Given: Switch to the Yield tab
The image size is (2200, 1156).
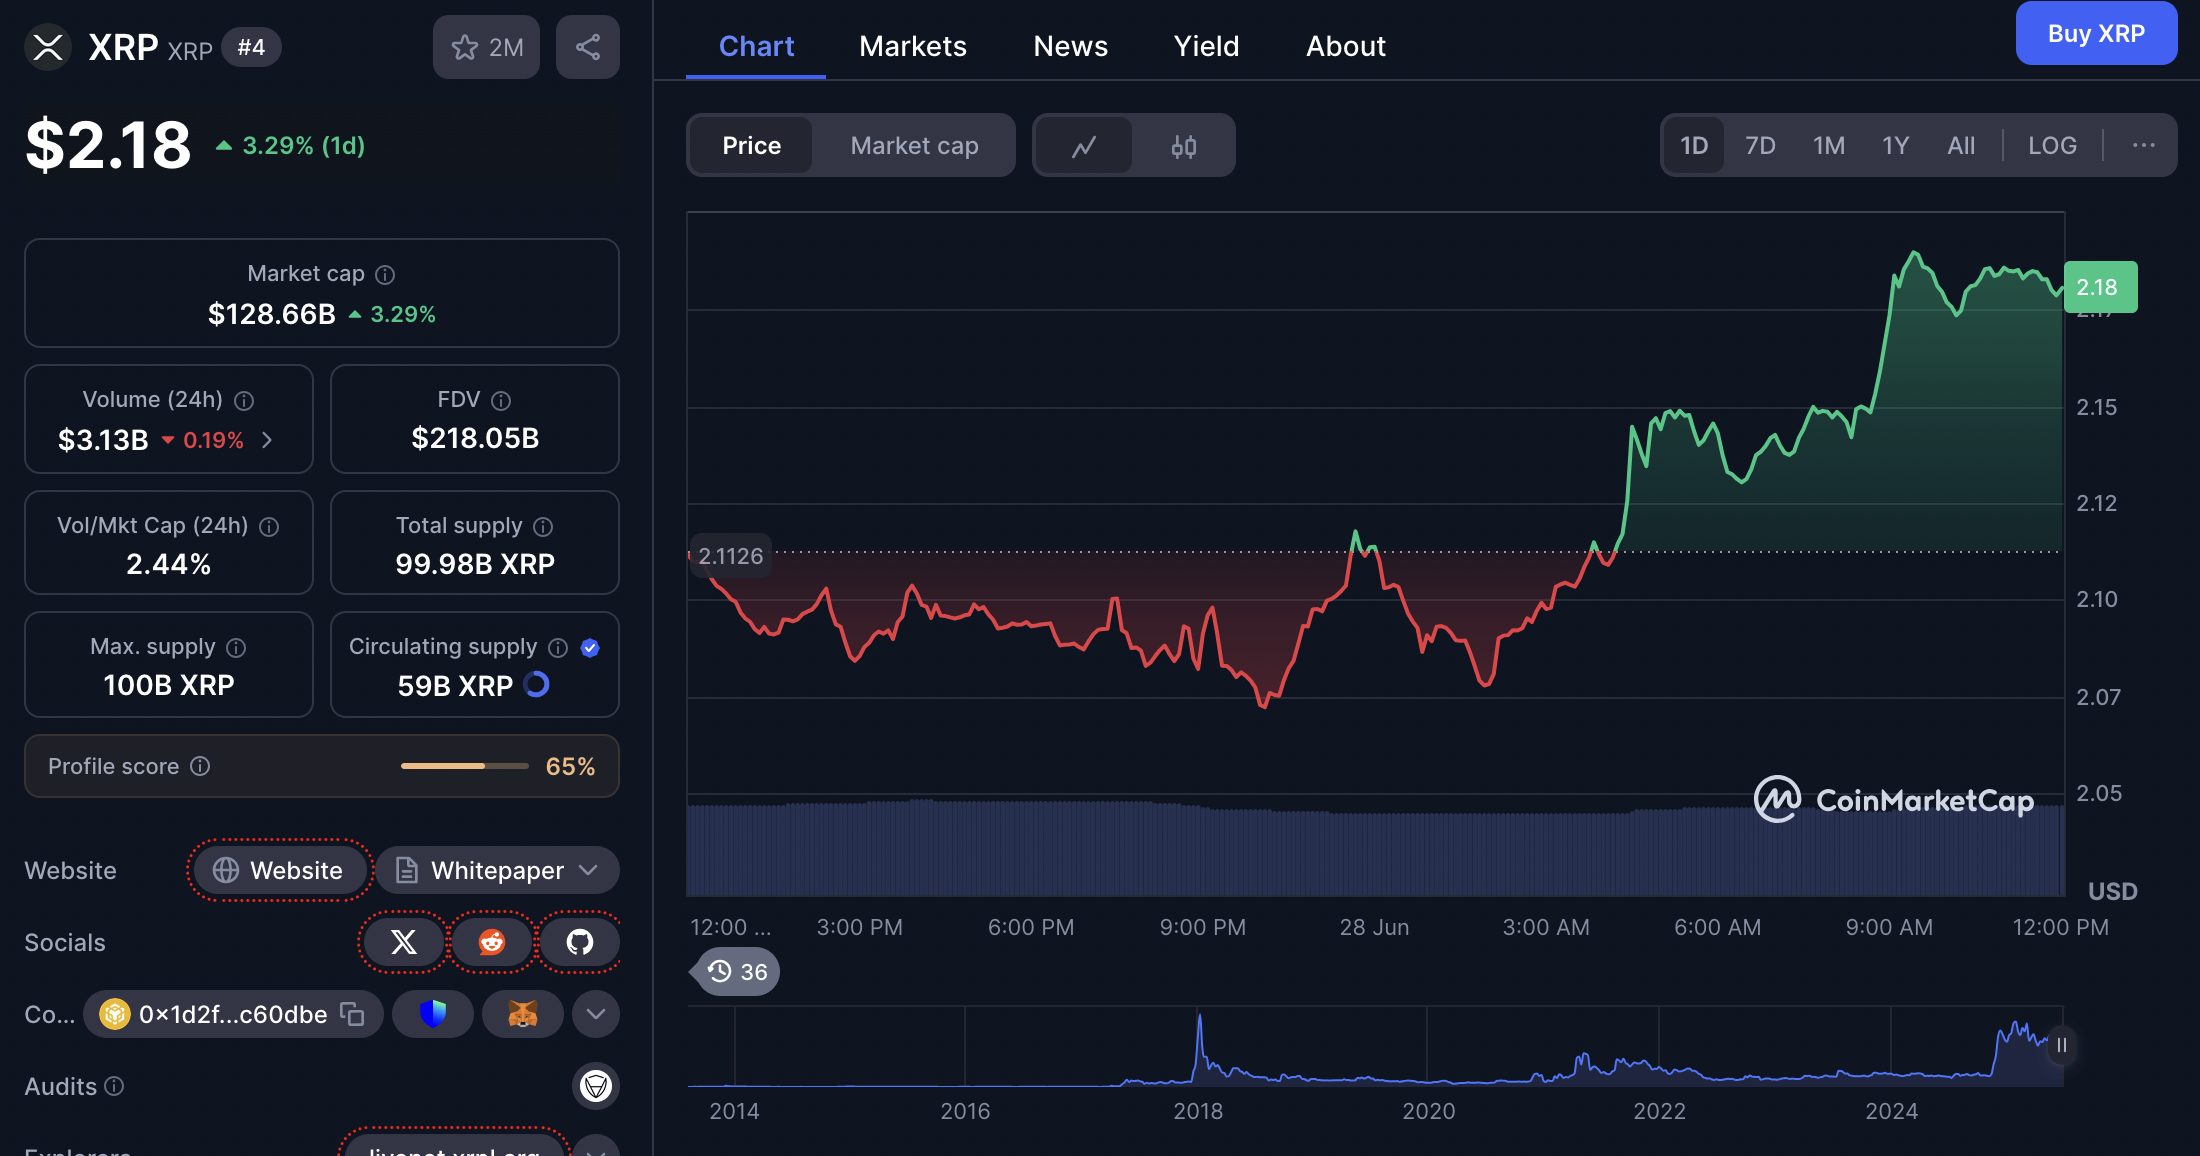Looking at the screenshot, I should pos(1206,46).
